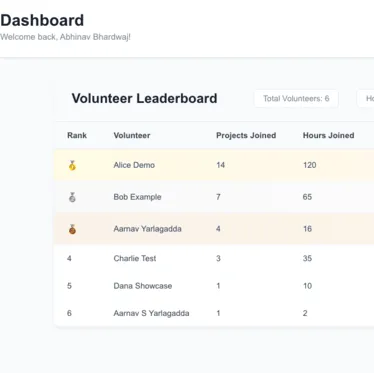Click the silver medal icon for Bob Example
The image size is (374, 373).
[x=72, y=197]
